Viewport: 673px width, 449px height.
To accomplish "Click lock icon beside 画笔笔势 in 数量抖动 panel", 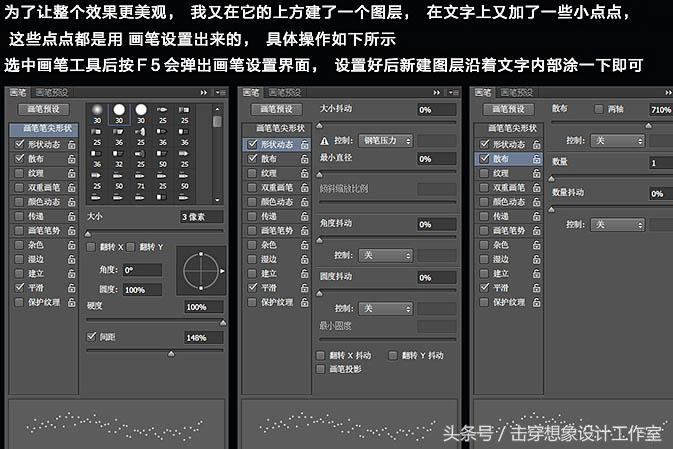I will click(x=537, y=231).
